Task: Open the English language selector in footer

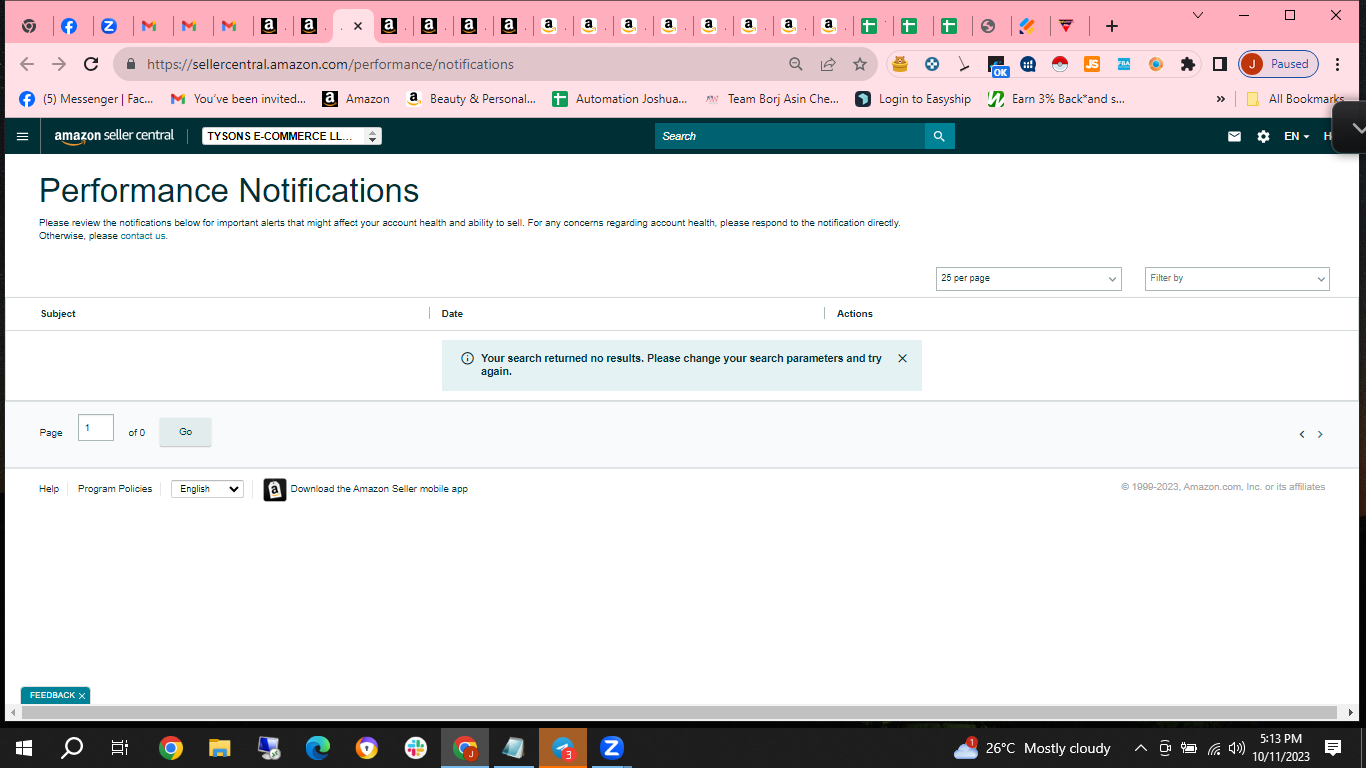Action: tap(207, 489)
